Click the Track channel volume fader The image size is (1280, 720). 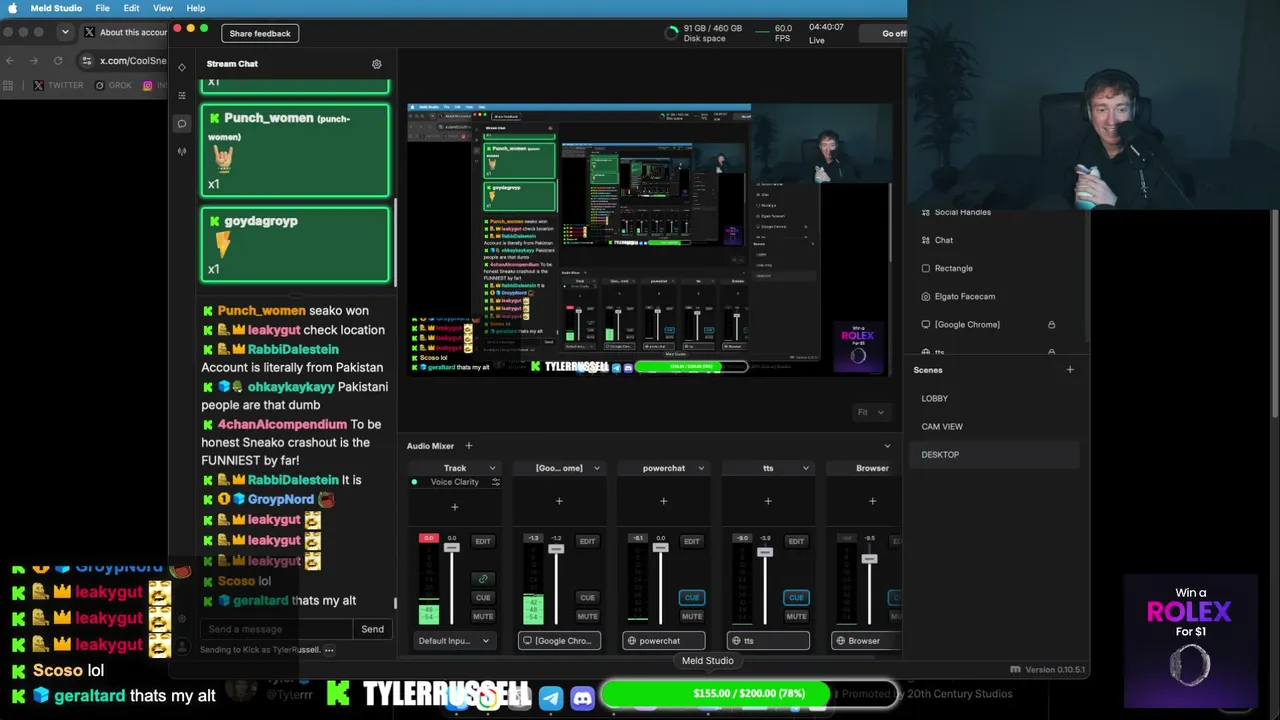pos(452,548)
